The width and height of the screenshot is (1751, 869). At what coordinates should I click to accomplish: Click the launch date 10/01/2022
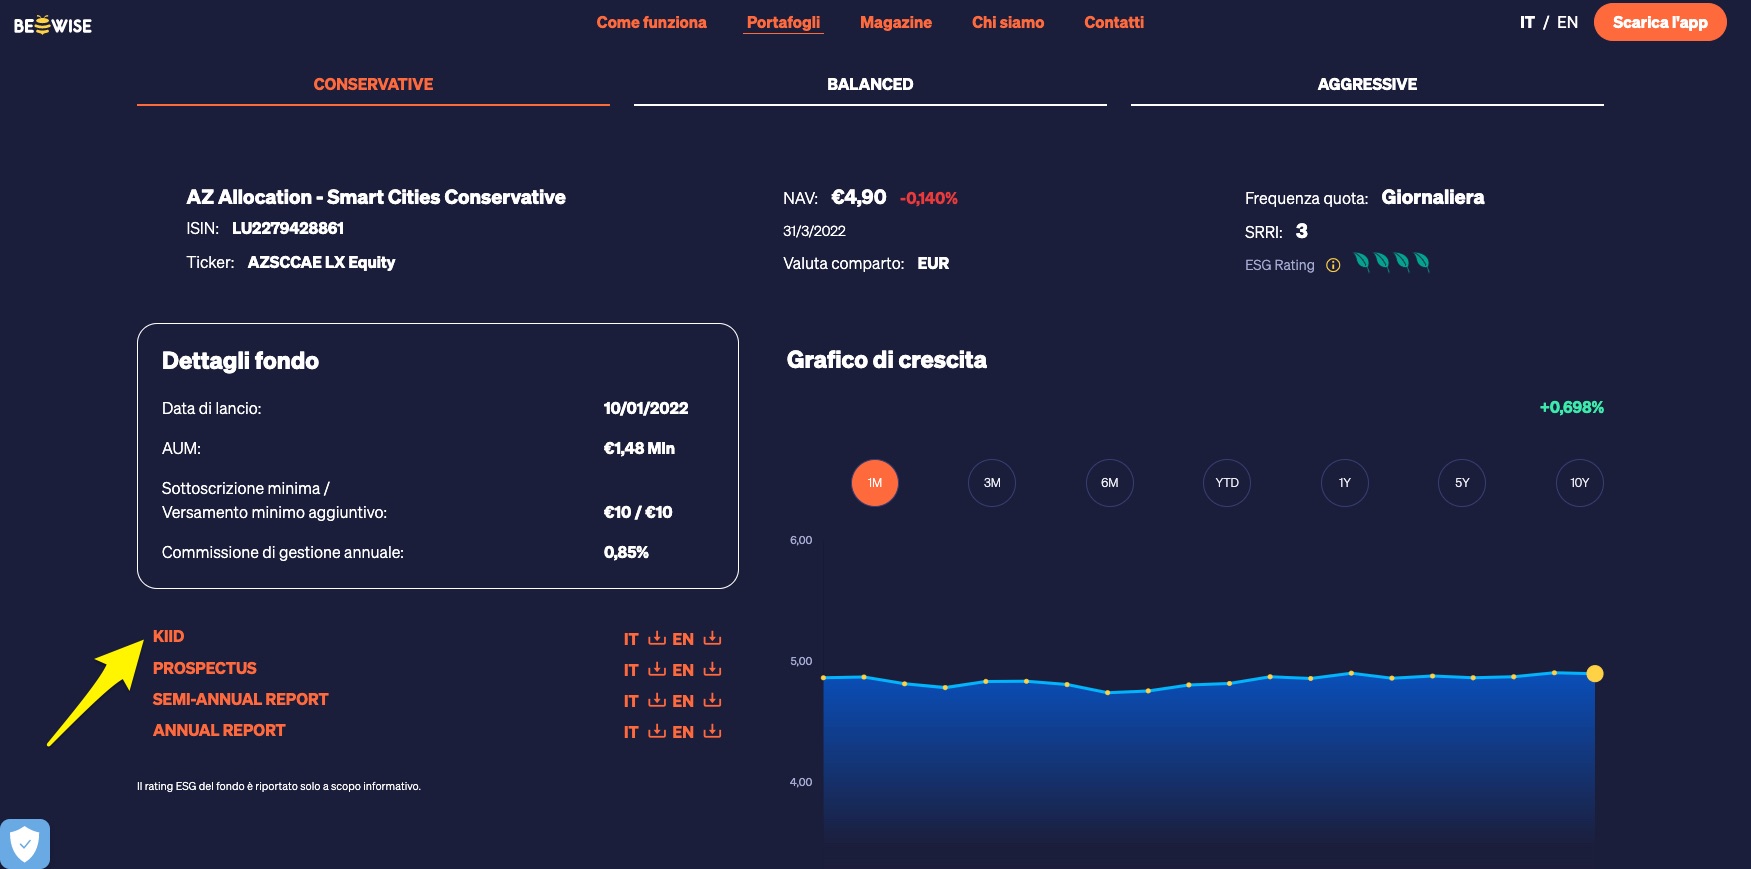click(x=646, y=408)
